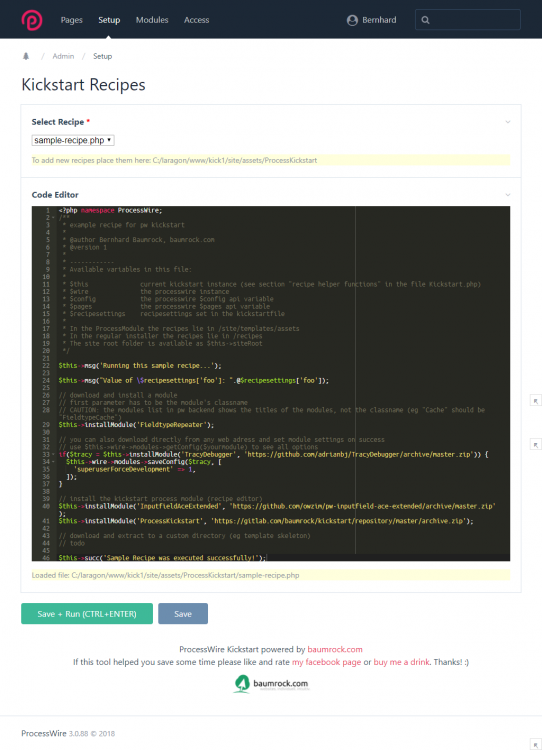
Task: Click the ProcessKickstart install line
Action: click(266, 521)
